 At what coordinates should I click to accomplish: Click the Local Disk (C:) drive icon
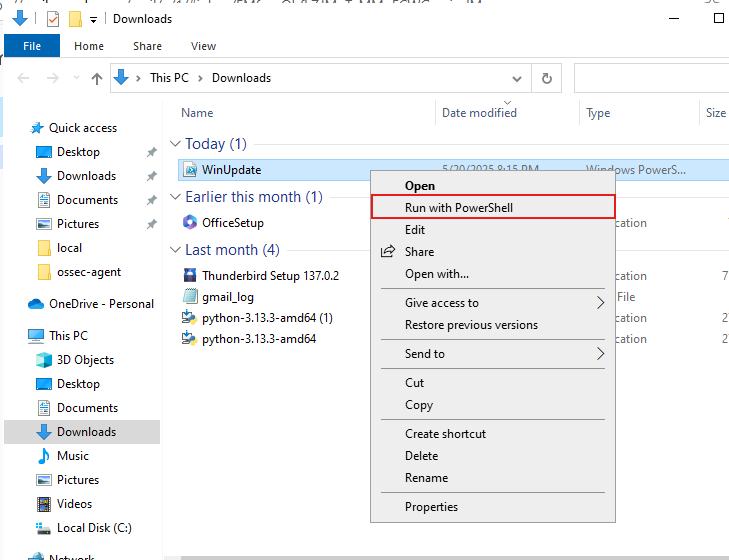tap(44, 528)
